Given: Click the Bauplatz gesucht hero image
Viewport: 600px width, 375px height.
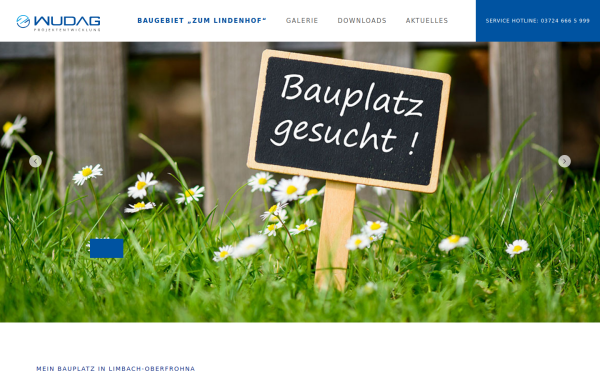Looking at the screenshot, I should pyautogui.click(x=300, y=182).
